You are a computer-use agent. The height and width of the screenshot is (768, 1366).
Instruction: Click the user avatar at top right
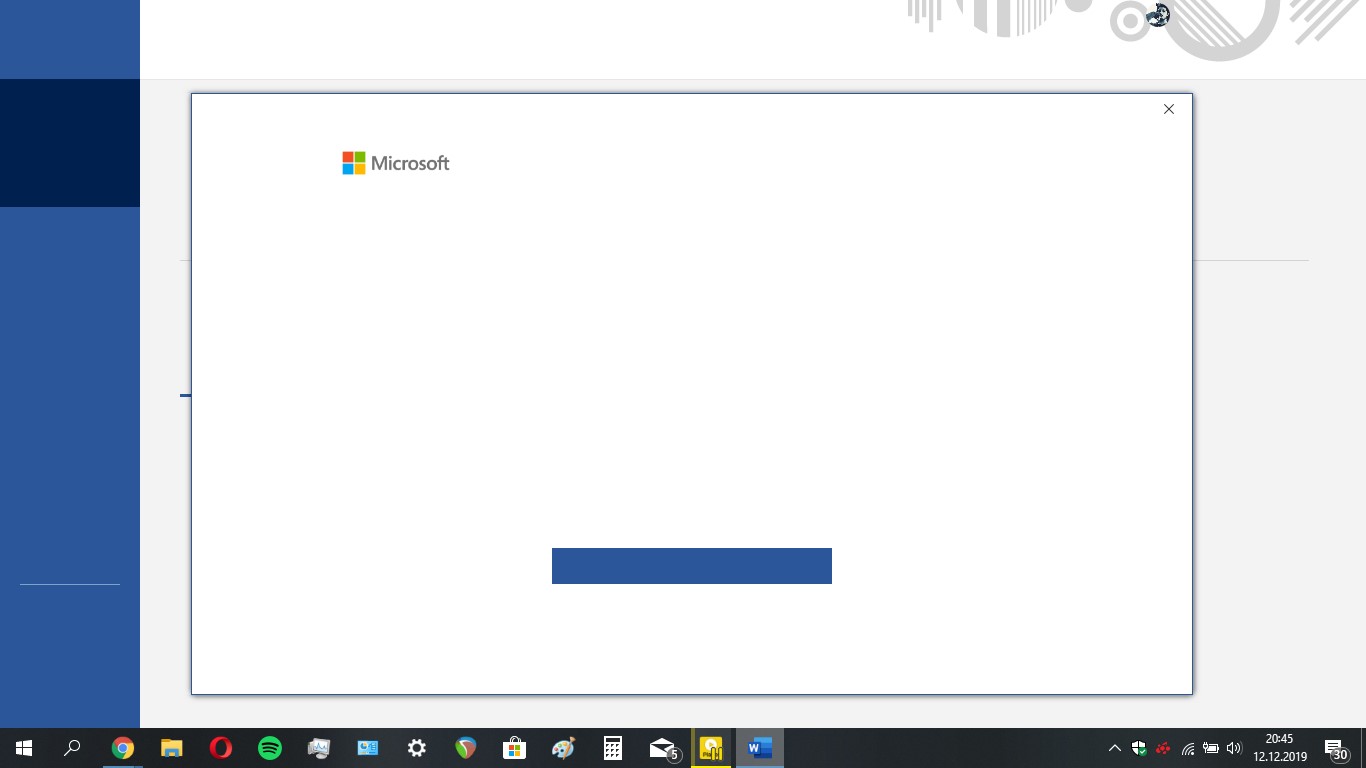[1158, 15]
